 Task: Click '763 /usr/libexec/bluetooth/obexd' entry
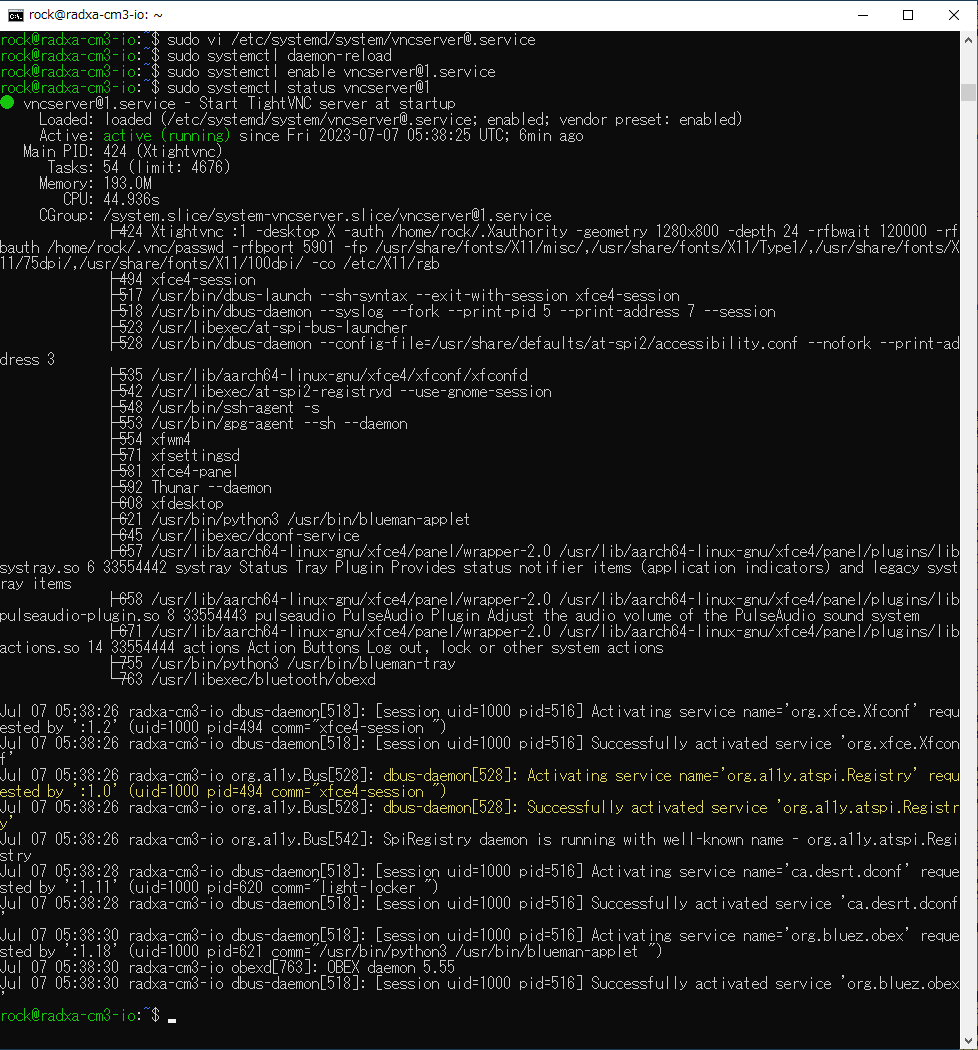pos(243,680)
